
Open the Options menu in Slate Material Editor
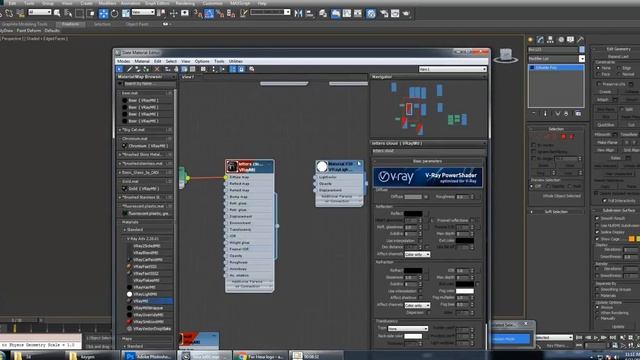[x=202, y=61]
